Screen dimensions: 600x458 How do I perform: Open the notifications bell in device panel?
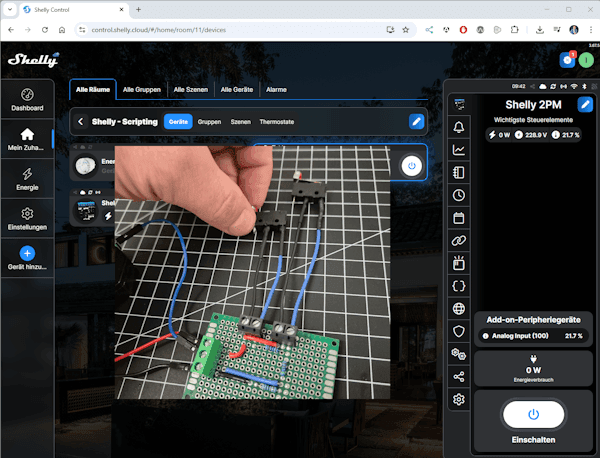(x=459, y=127)
